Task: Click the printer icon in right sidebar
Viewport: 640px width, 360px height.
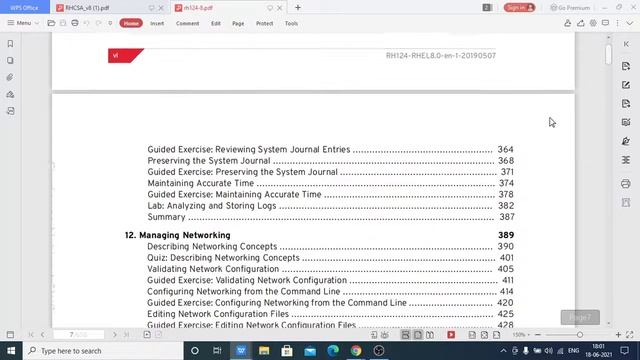Action: point(626,184)
